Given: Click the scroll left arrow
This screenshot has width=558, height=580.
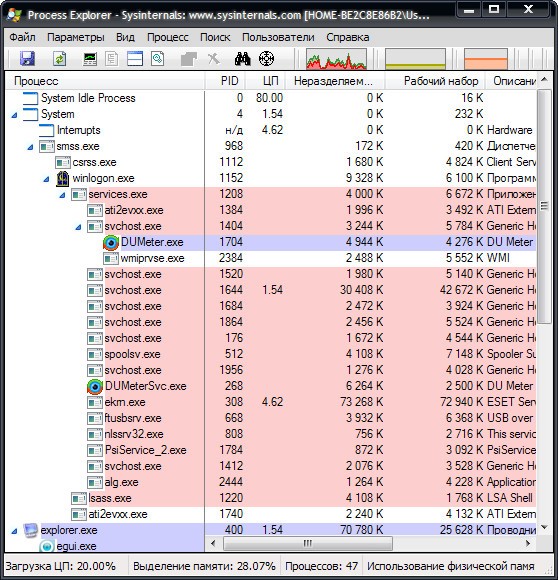Looking at the screenshot, I should tap(213, 543).
